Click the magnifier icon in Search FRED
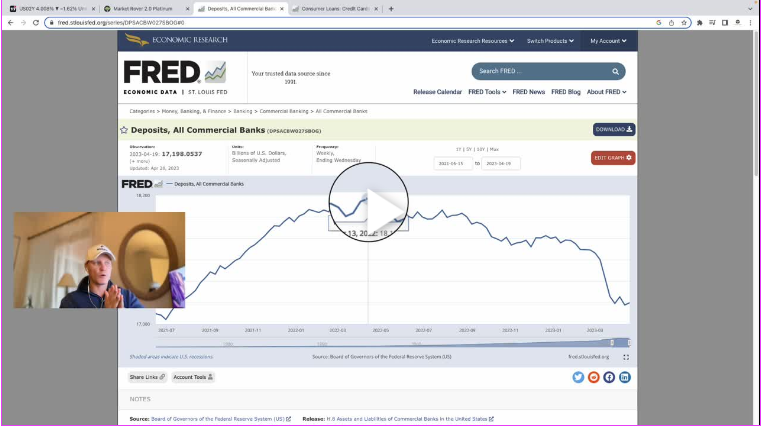The height and width of the screenshot is (426, 761). pyautogui.click(x=615, y=71)
